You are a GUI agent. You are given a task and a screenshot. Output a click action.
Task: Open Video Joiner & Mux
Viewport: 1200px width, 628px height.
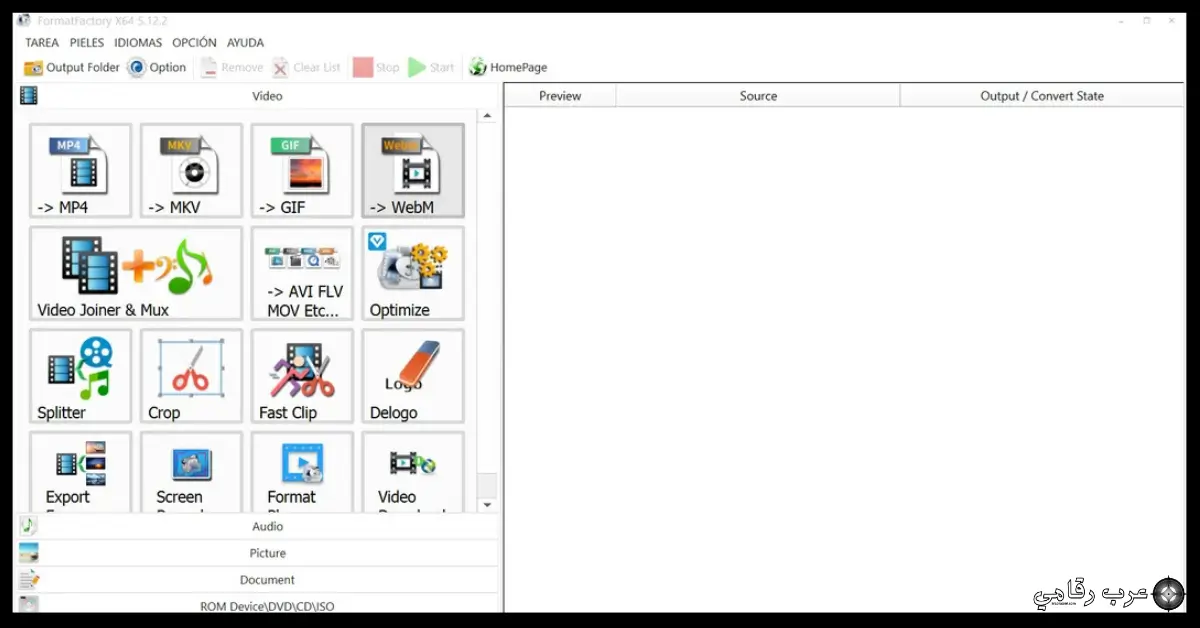135,273
